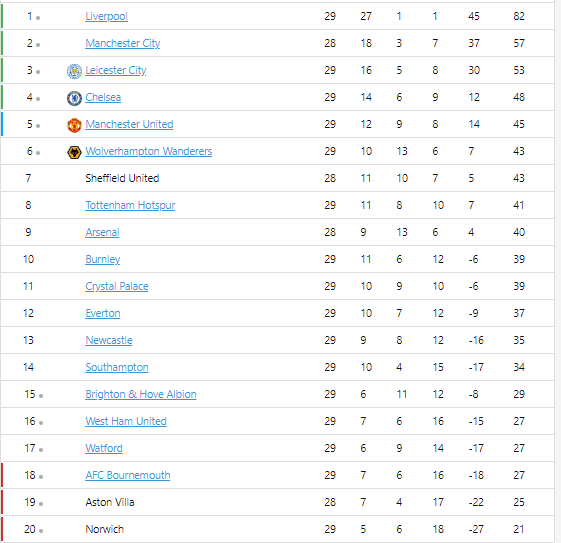The height and width of the screenshot is (543, 561).
Task: Go to the West Ham United page
Action: pyautogui.click(x=126, y=421)
